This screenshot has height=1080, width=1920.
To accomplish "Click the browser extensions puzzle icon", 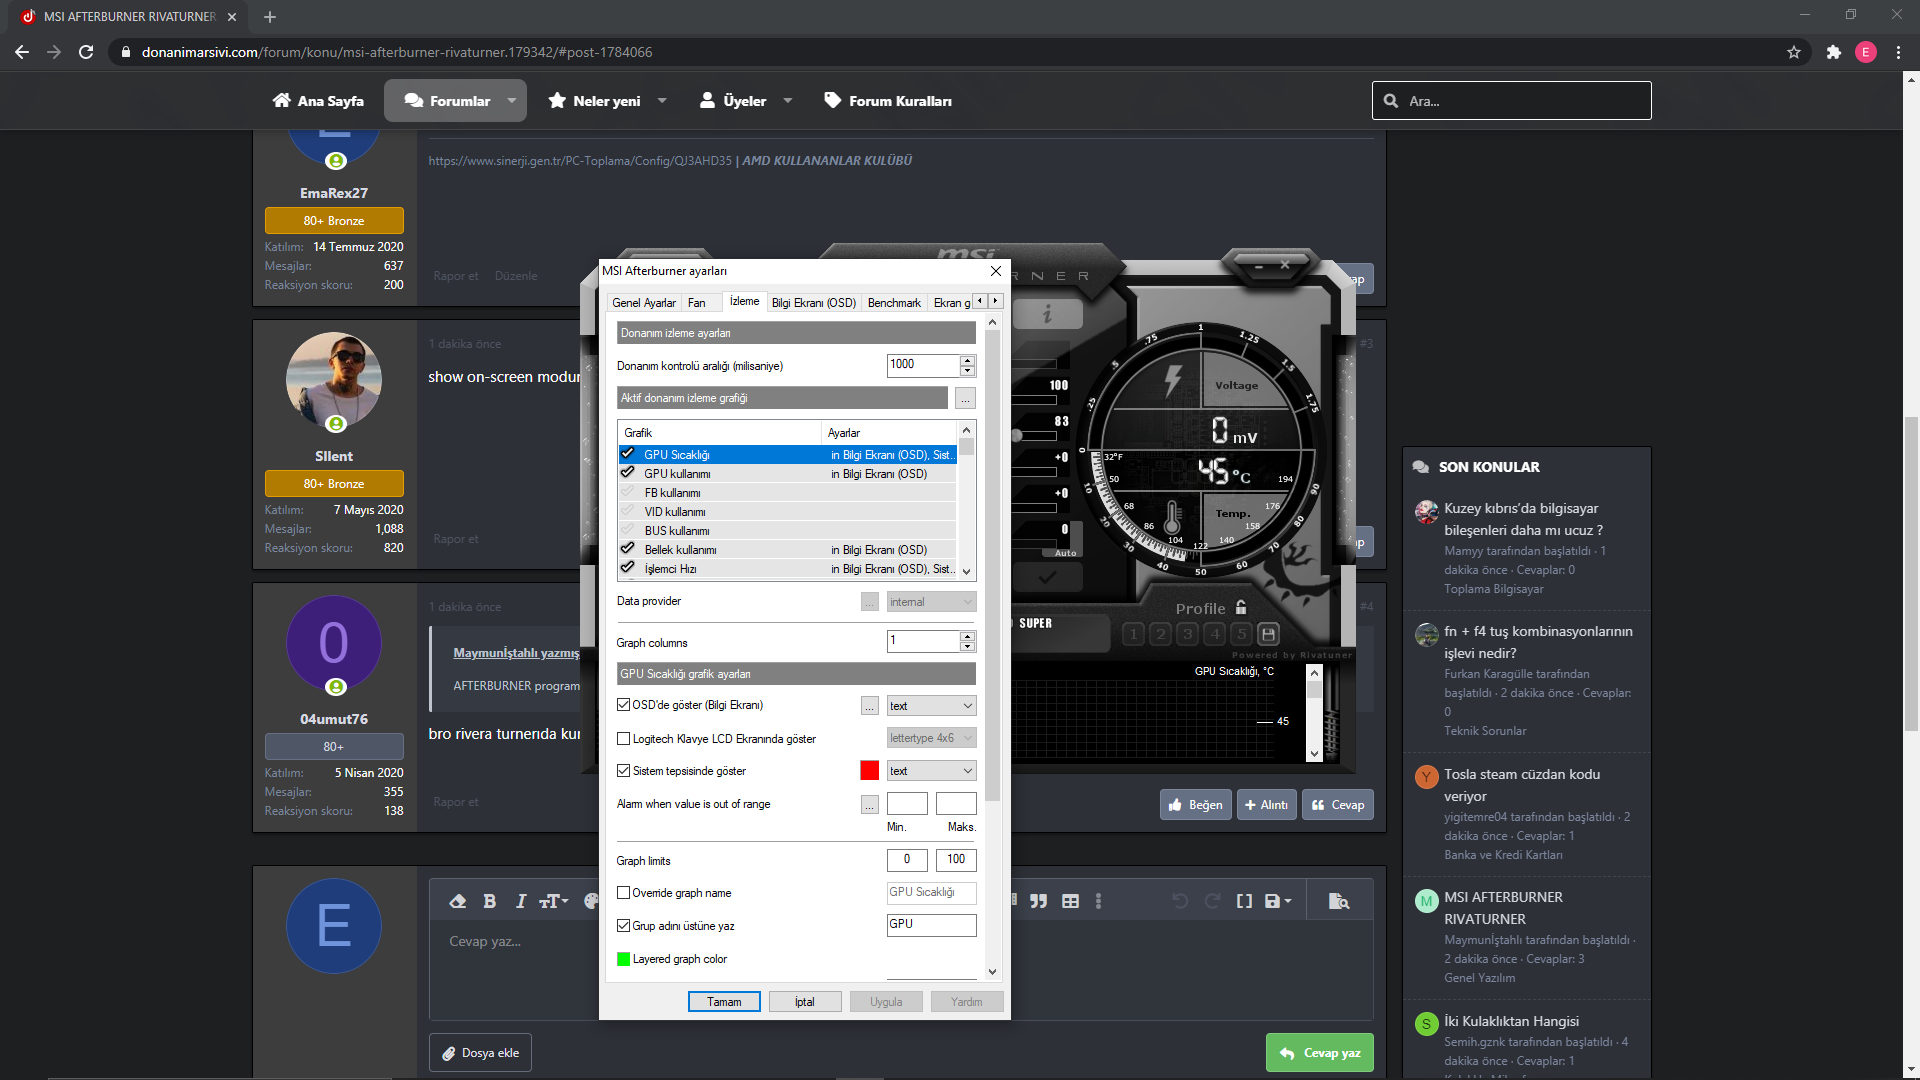I will click(x=1833, y=52).
